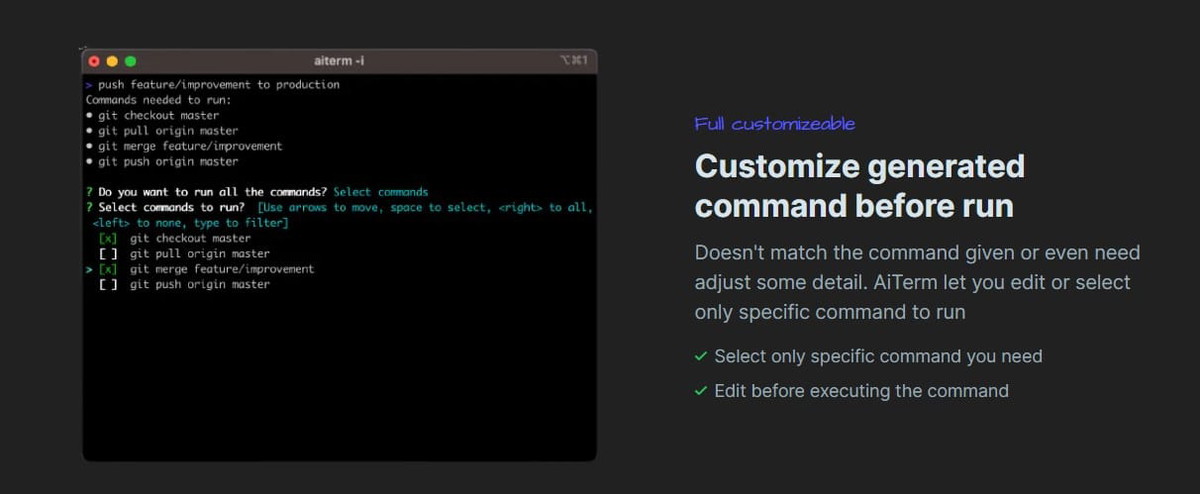Click the 'Customize generated command before run' heading

(x=860, y=185)
